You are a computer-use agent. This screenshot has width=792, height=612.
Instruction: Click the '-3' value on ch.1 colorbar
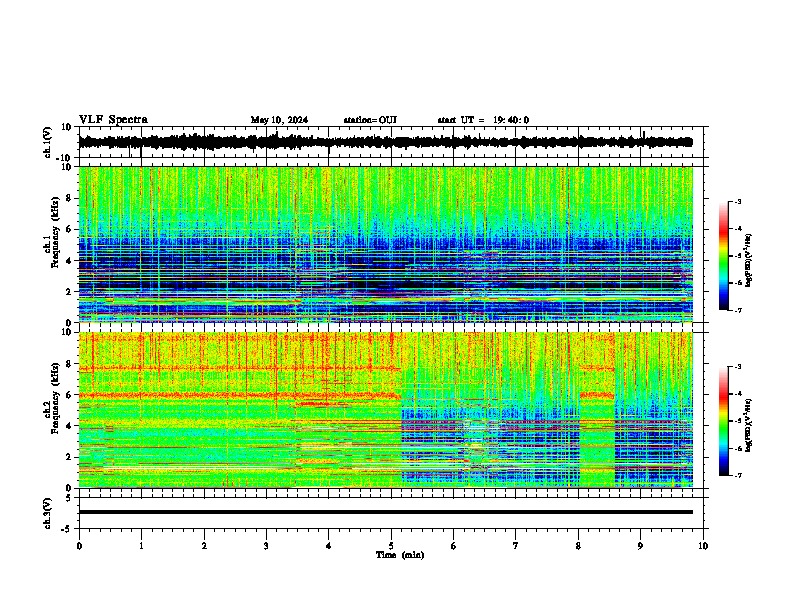(x=737, y=202)
